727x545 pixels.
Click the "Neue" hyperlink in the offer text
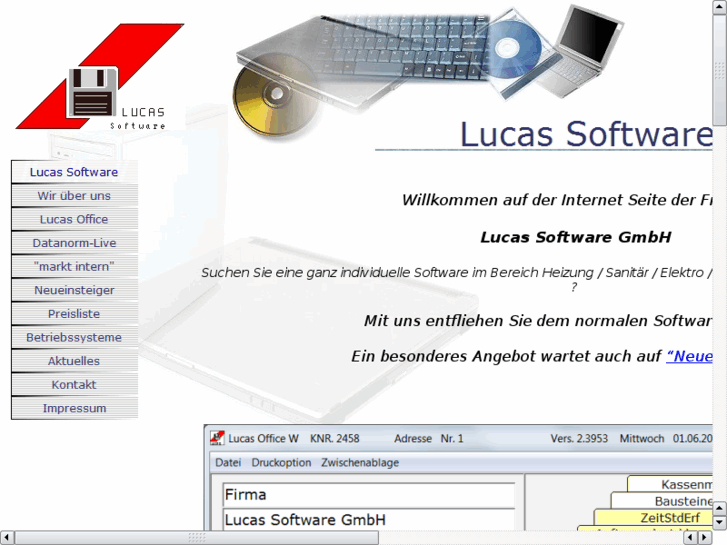click(689, 356)
